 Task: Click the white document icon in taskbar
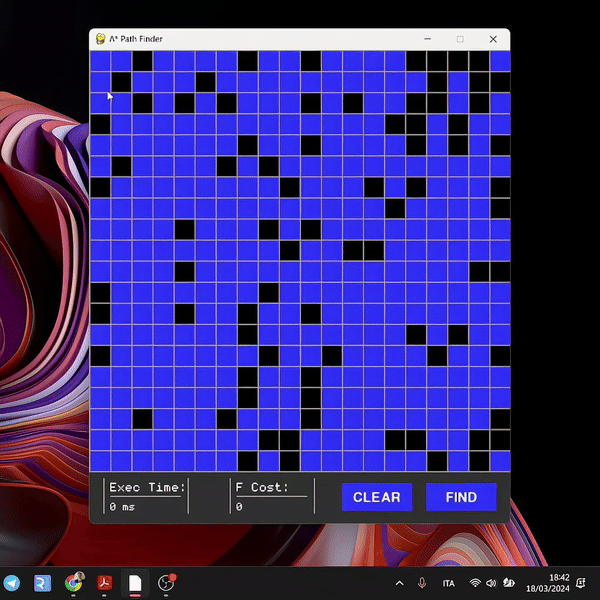pyautogui.click(x=134, y=583)
